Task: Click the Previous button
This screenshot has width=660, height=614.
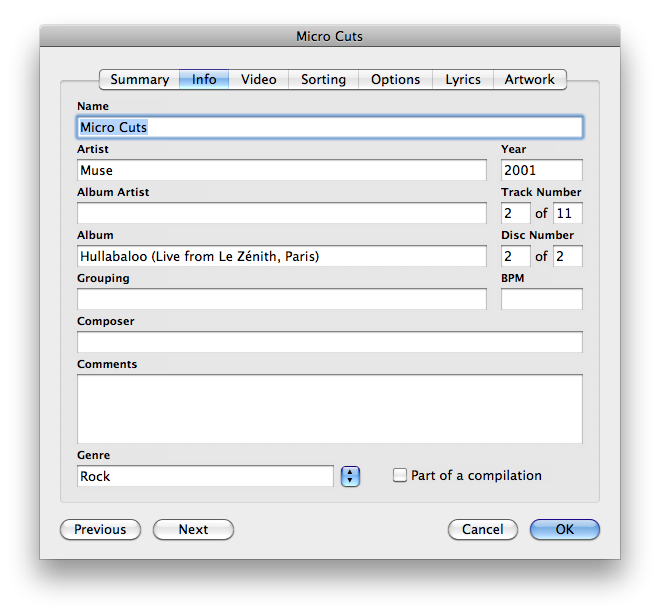Action: 100,529
